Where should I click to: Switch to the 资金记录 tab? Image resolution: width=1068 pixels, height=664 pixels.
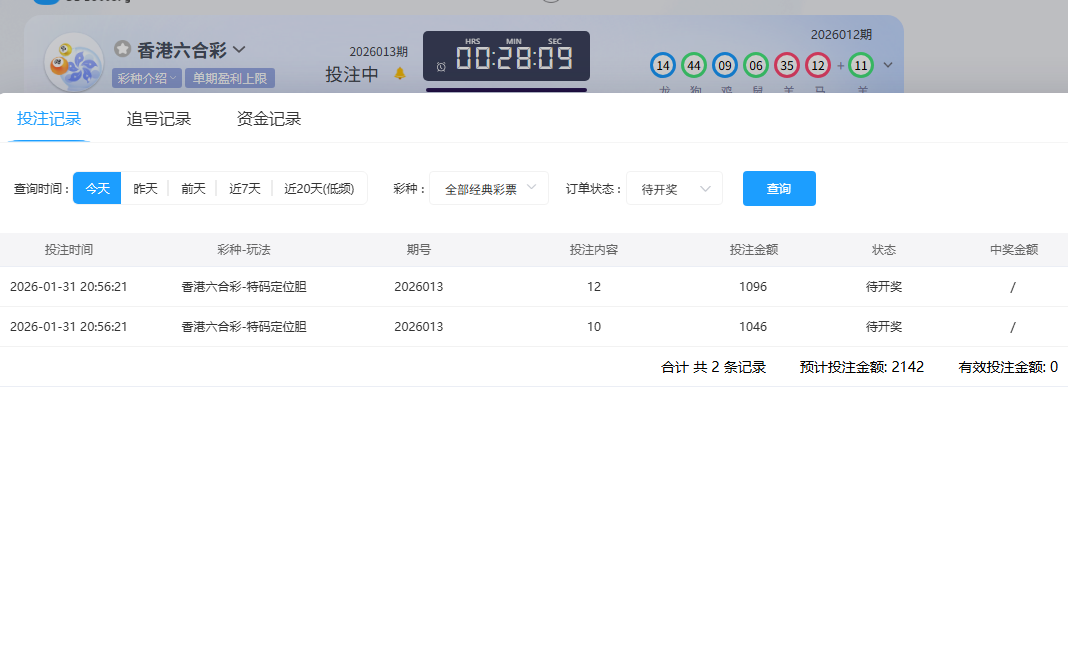269,119
